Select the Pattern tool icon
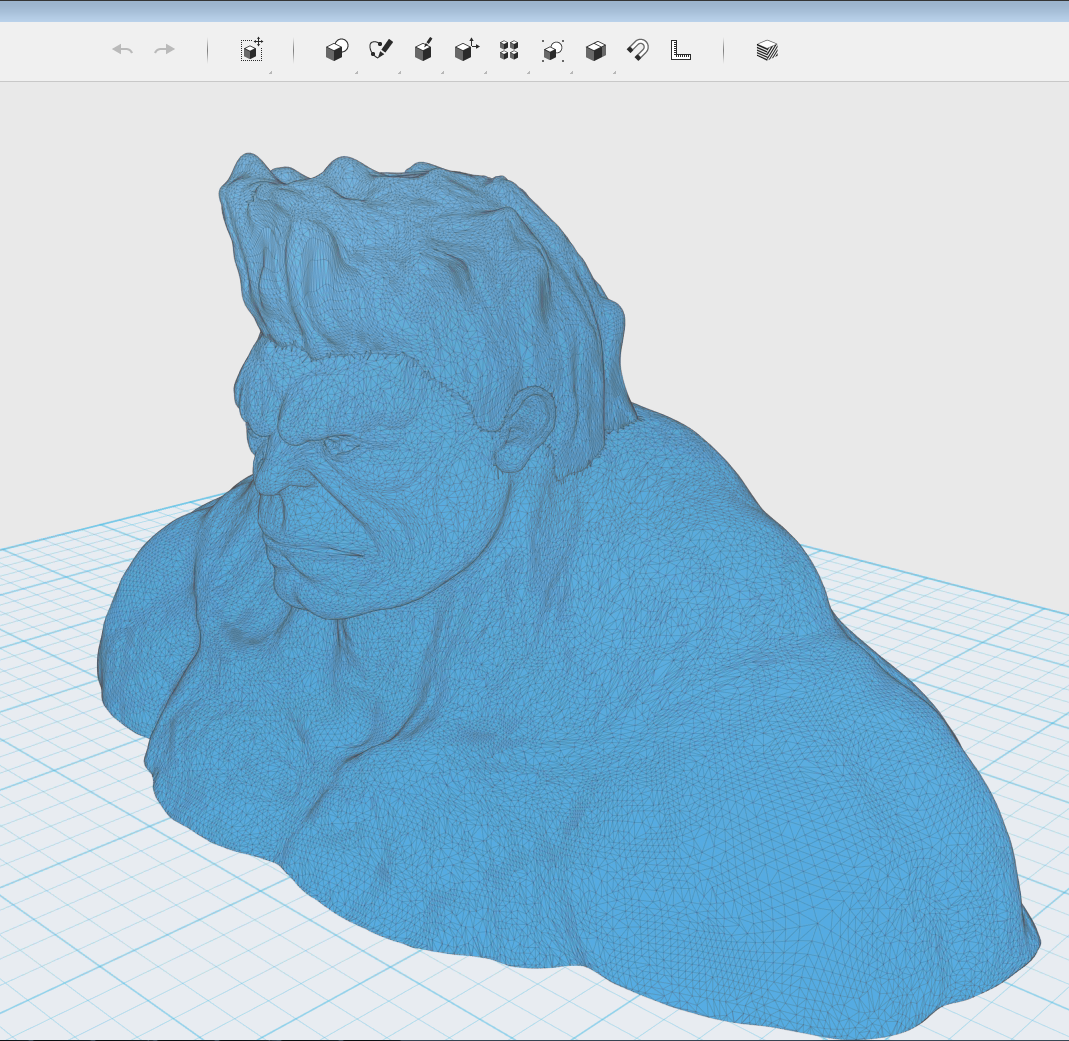This screenshot has height=1041, width=1069. (x=509, y=50)
